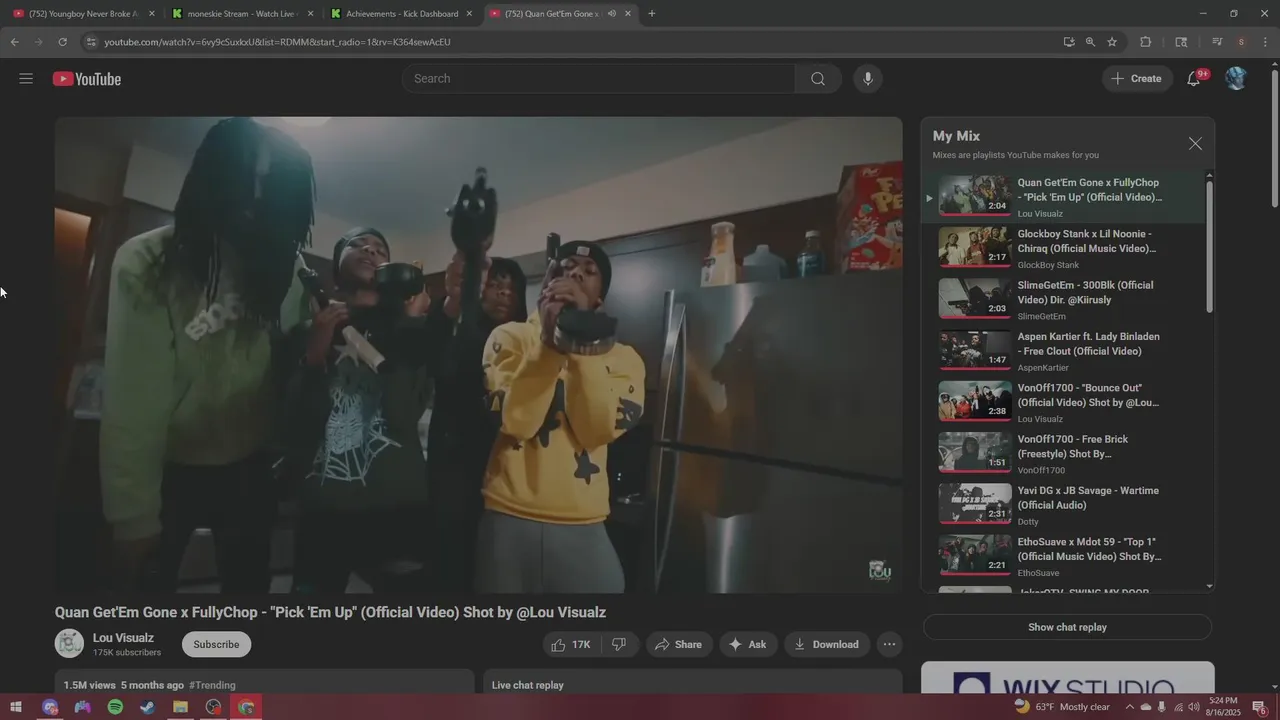Reload the page
1280x720 pixels.
click(x=62, y=42)
